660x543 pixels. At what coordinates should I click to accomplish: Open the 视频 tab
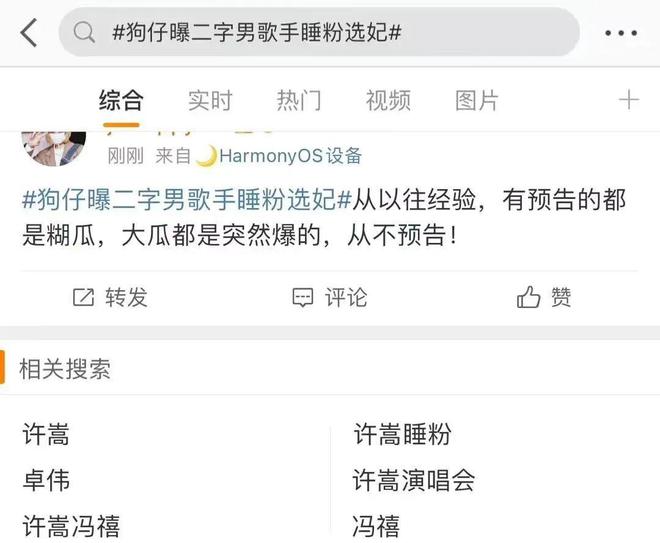[x=388, y=101]
